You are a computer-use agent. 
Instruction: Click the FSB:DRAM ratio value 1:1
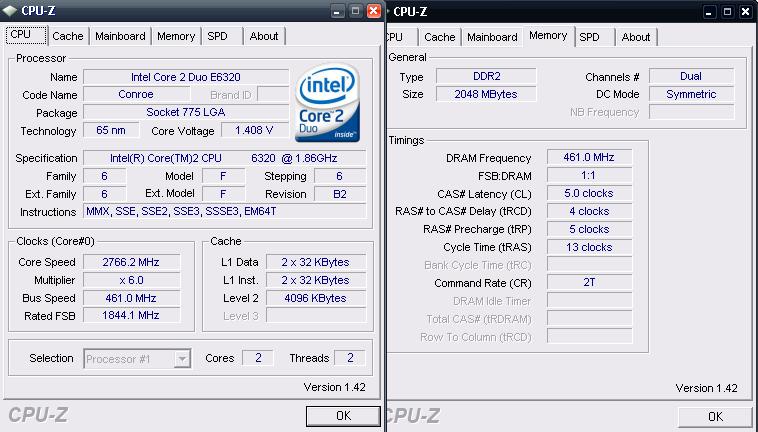589,175
